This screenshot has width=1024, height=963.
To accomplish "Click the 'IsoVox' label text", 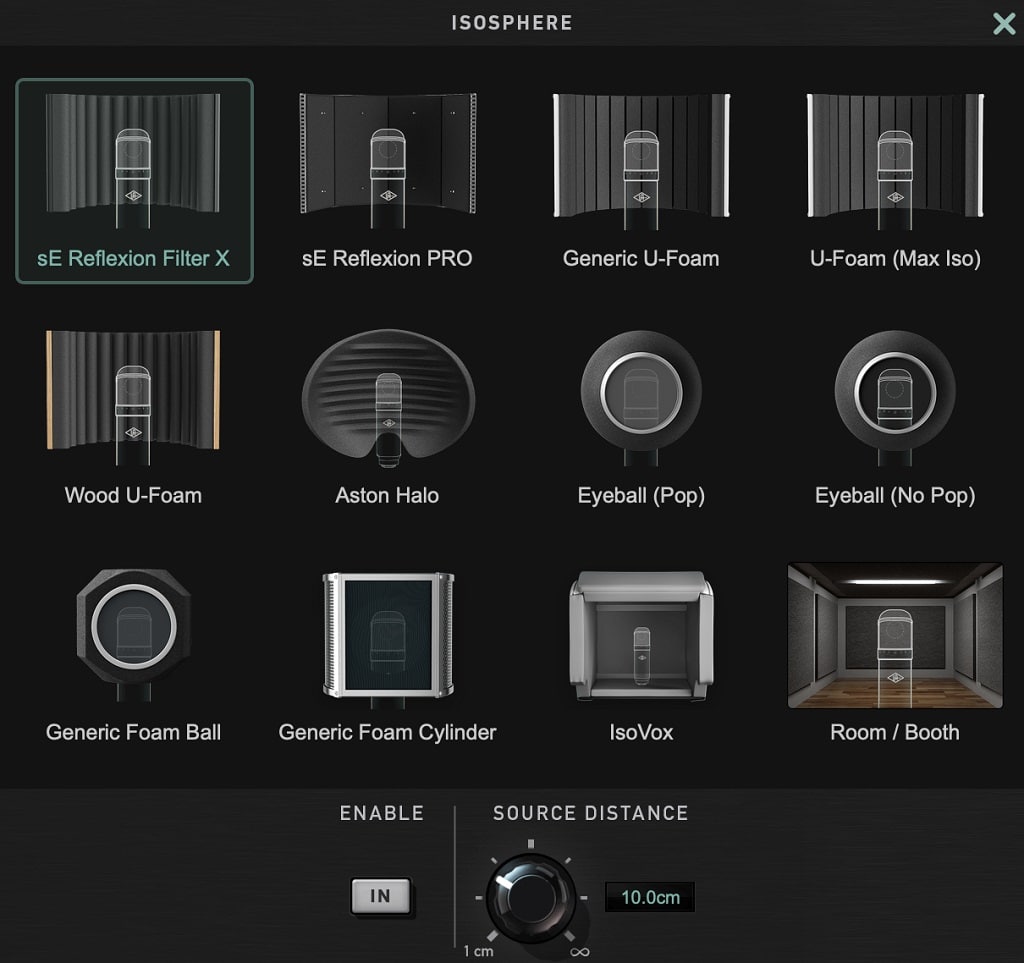I will coord(641,733).
